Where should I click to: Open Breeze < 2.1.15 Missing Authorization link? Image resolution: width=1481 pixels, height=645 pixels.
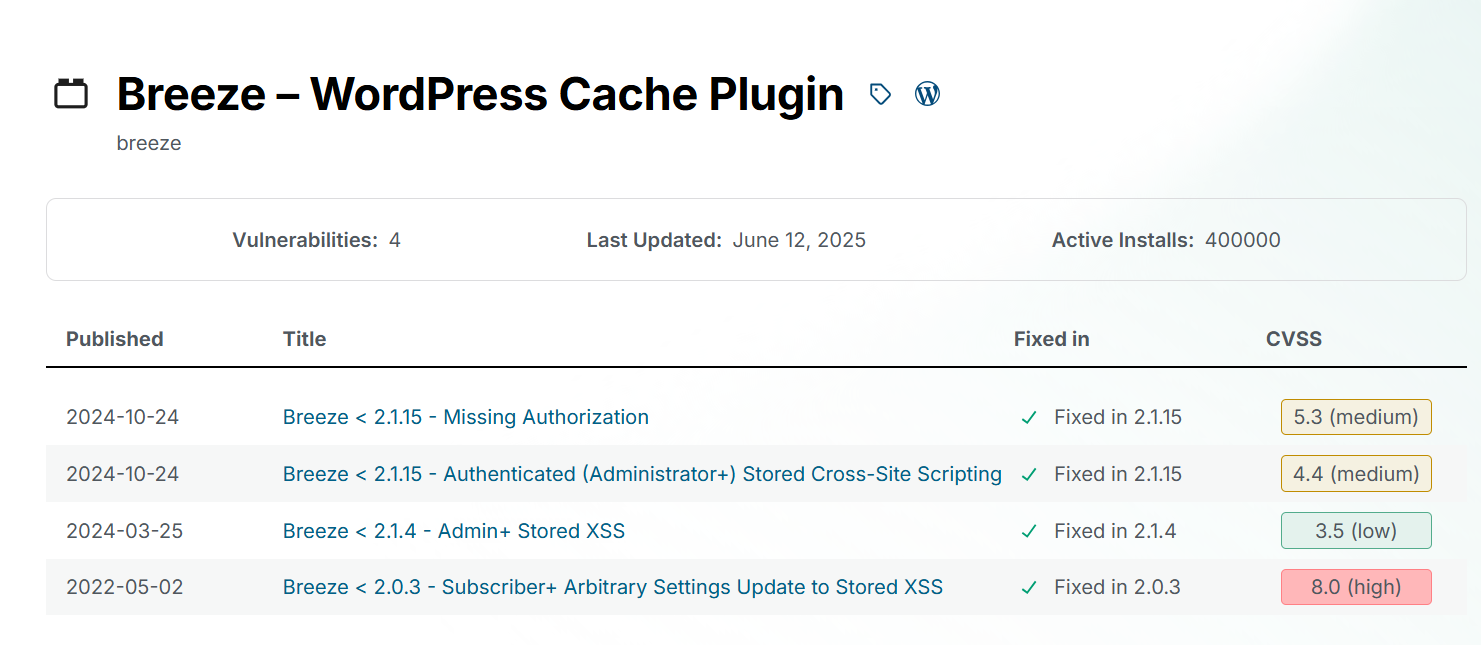click(x=466, y=417)
